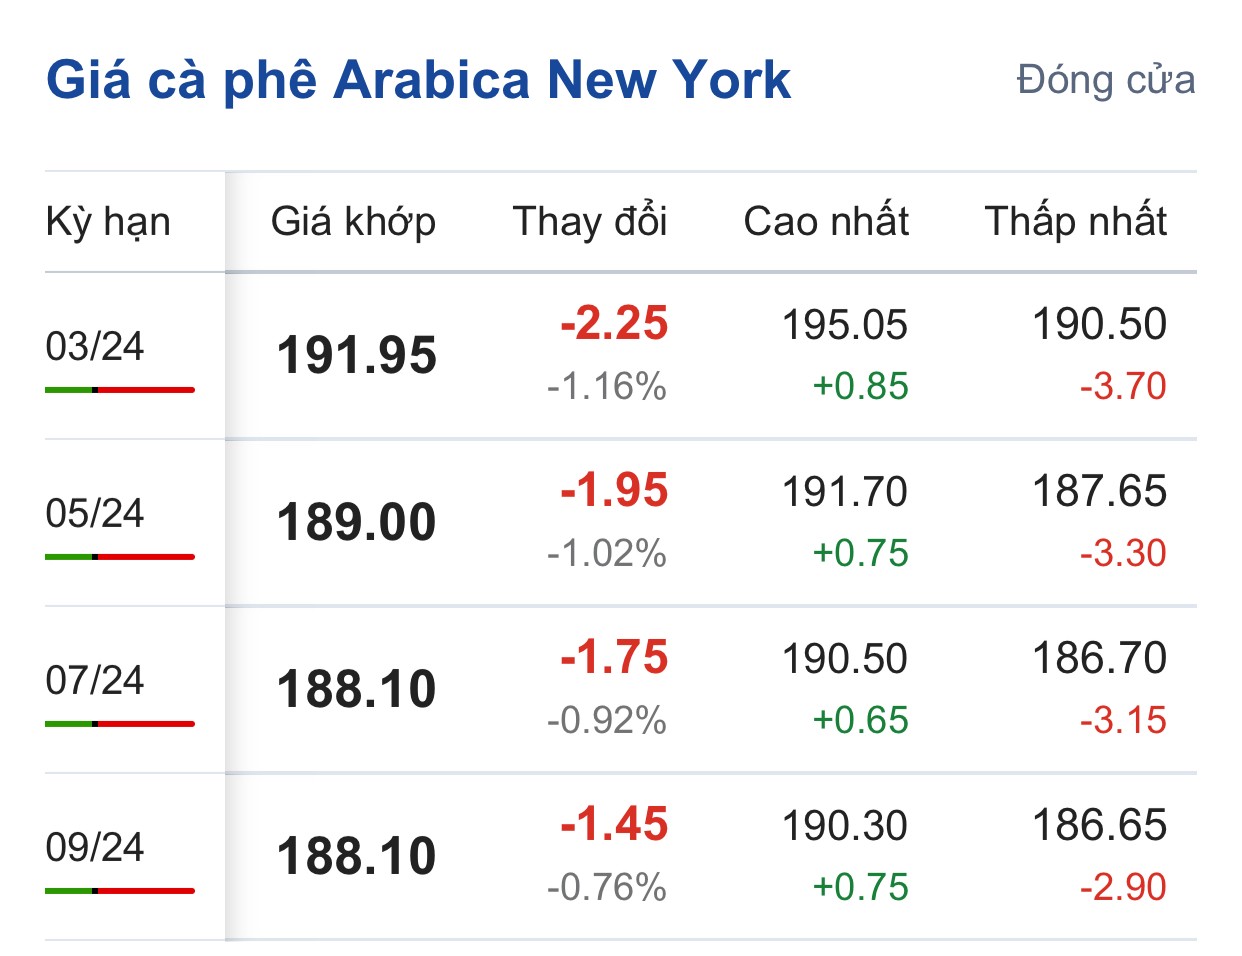Click the 189.00 matched price
This screenshot has height=956, width=1242.
pyautogui.click(x=357, y=523)
